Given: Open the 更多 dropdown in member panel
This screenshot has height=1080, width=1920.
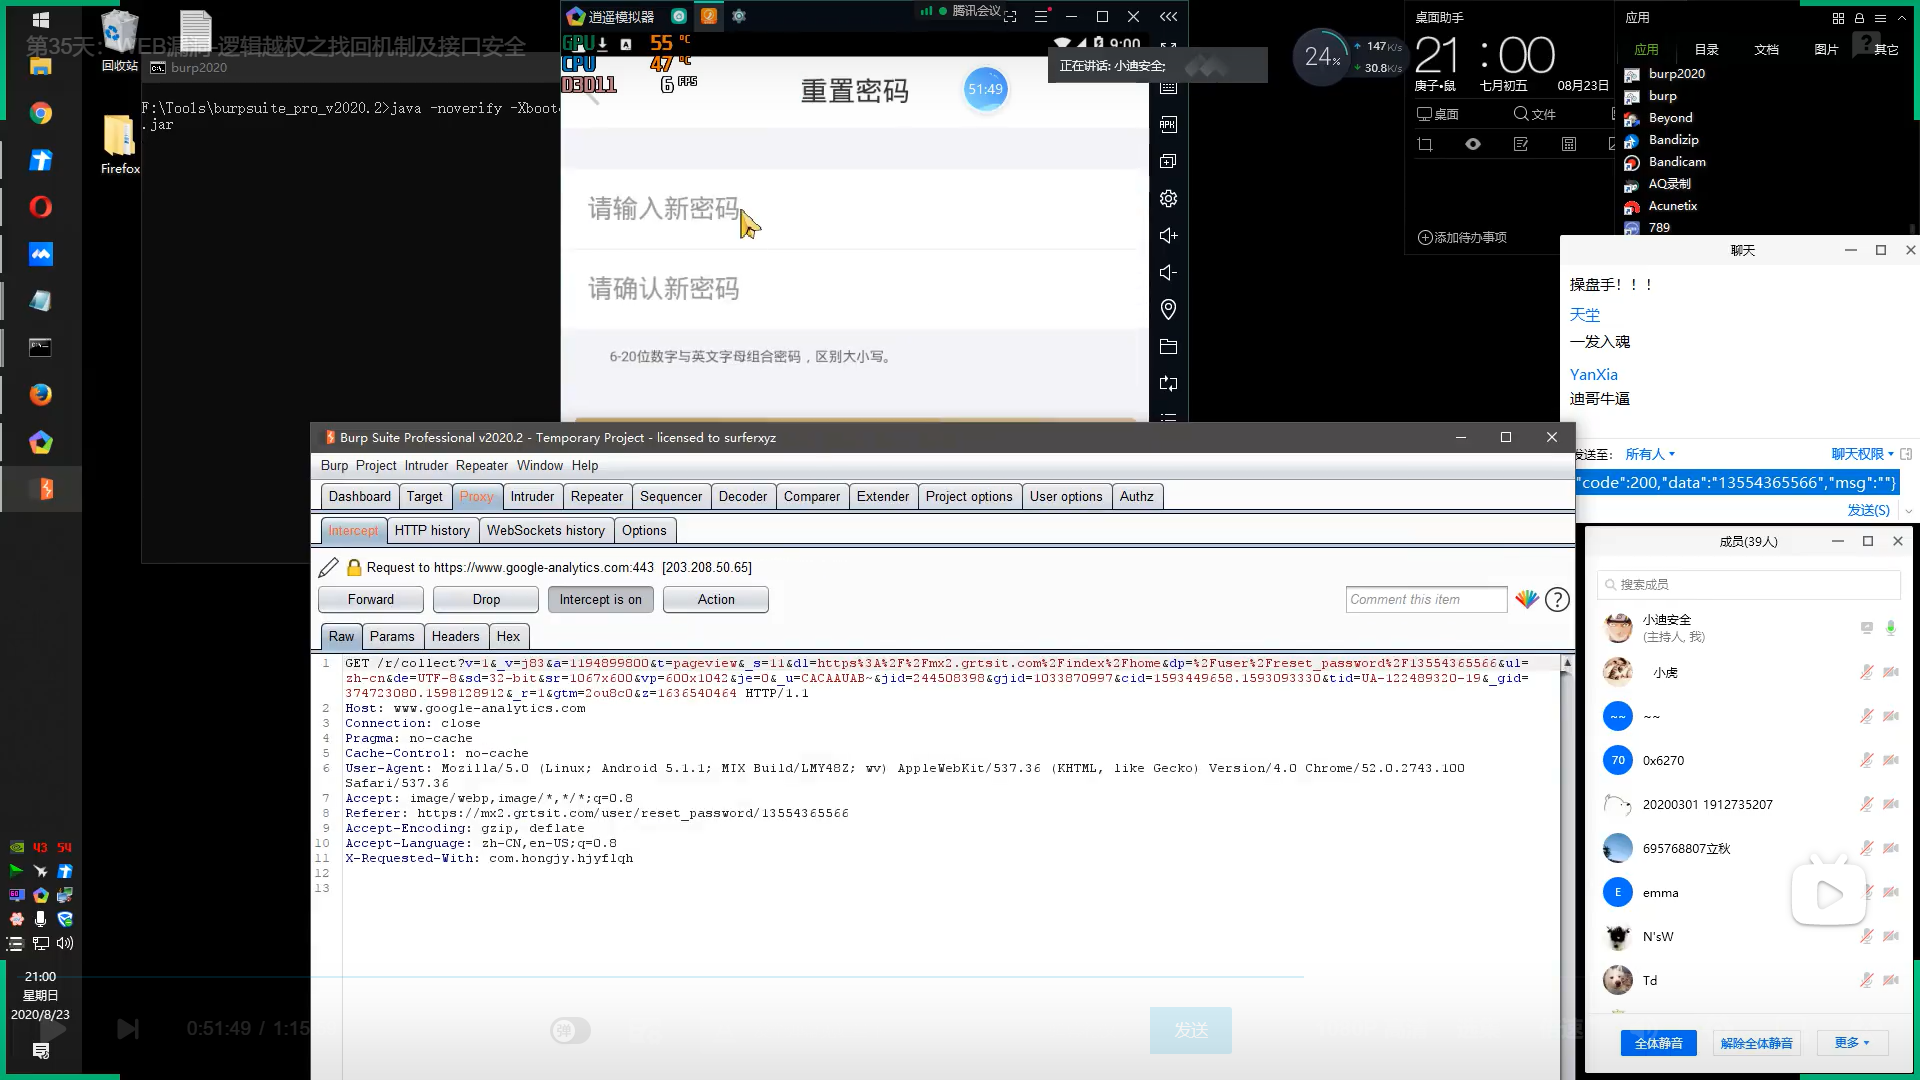Looking at the screenshot, I should click(x=1851, y=1042).
